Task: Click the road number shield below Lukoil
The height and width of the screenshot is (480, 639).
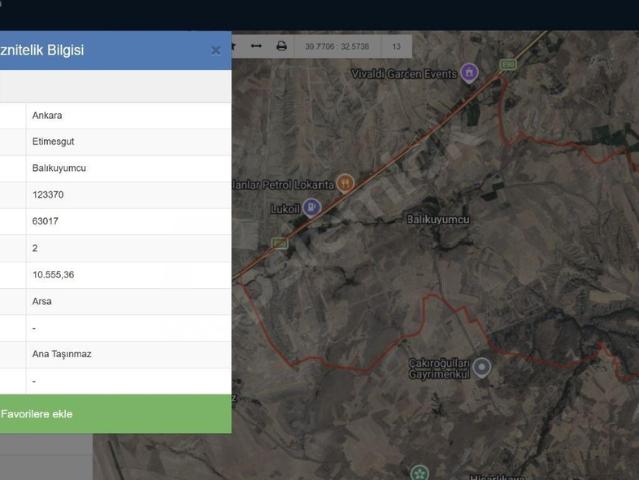Action: (280, 243)
